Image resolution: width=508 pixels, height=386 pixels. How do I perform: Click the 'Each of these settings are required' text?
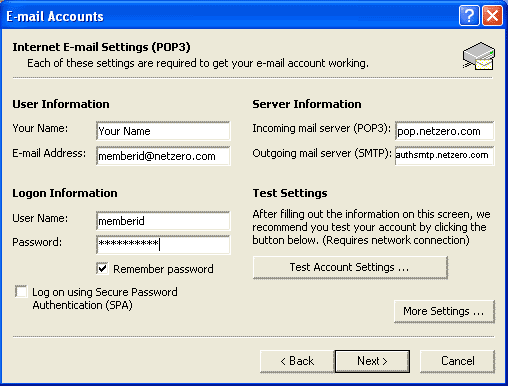pos(198,63)
